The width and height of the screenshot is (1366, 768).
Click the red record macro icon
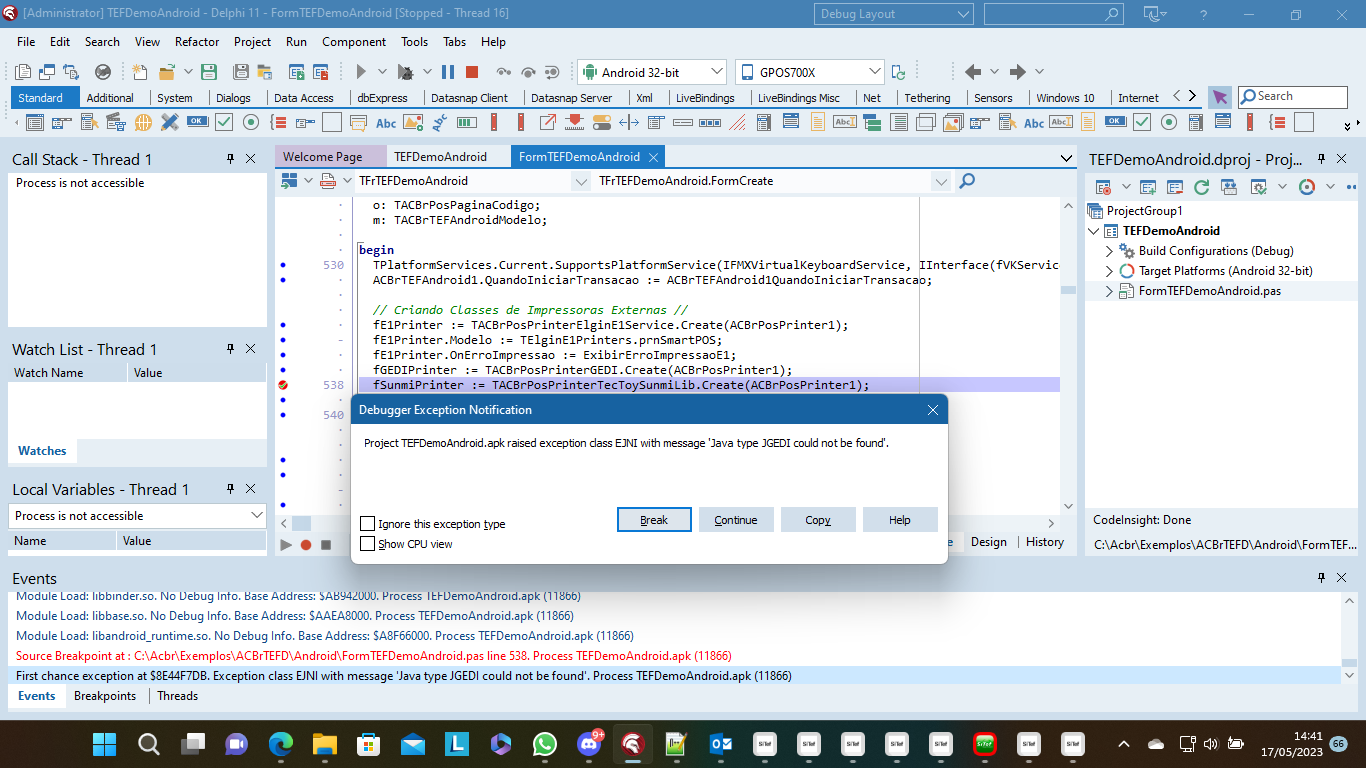click(306, 545)
